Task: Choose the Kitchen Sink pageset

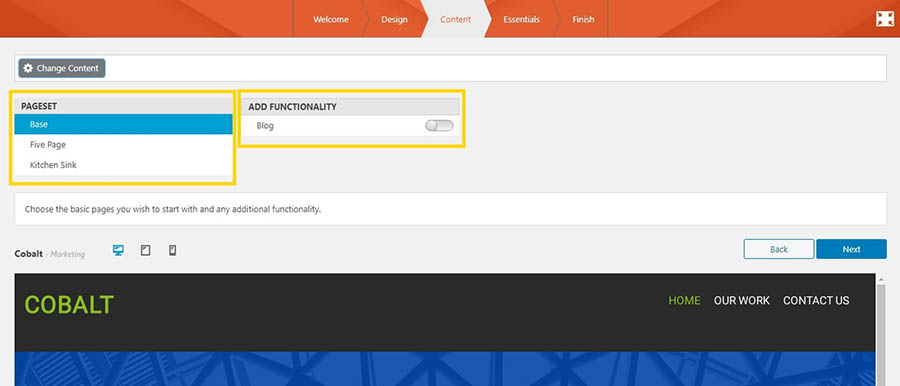Action: click(x=123, y=165)
